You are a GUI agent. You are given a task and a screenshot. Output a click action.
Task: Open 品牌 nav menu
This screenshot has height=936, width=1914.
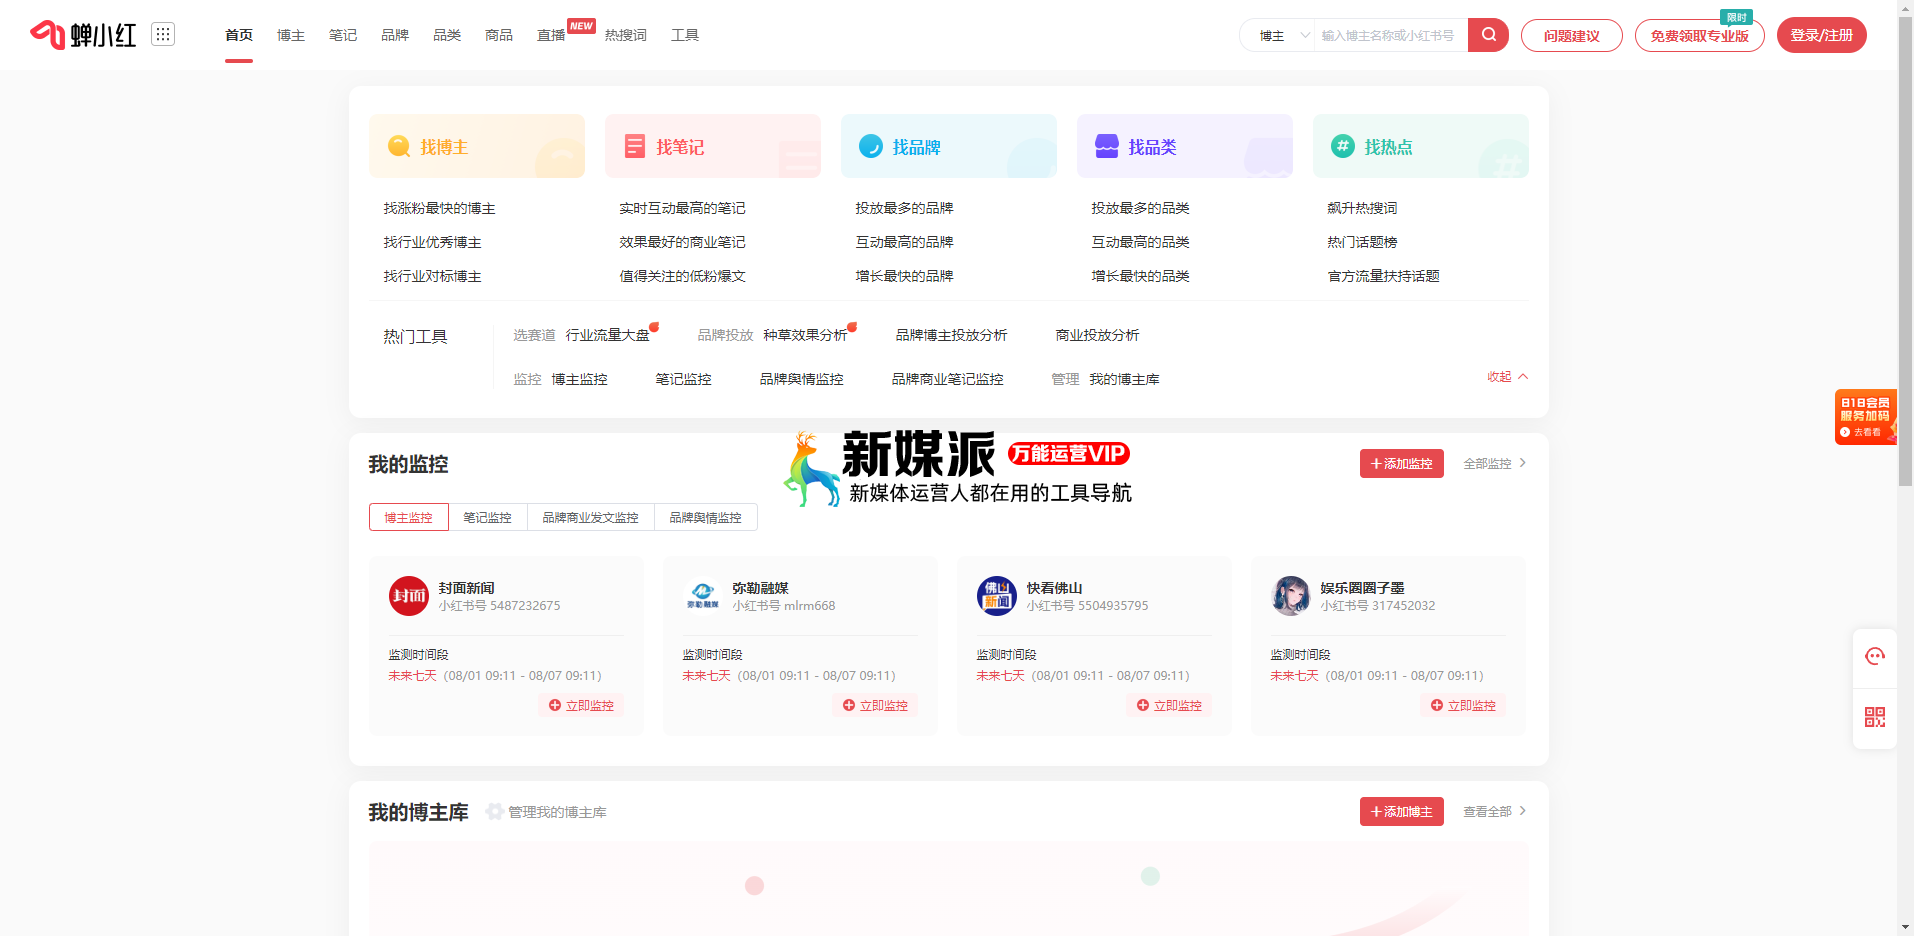tap(395, 35)
